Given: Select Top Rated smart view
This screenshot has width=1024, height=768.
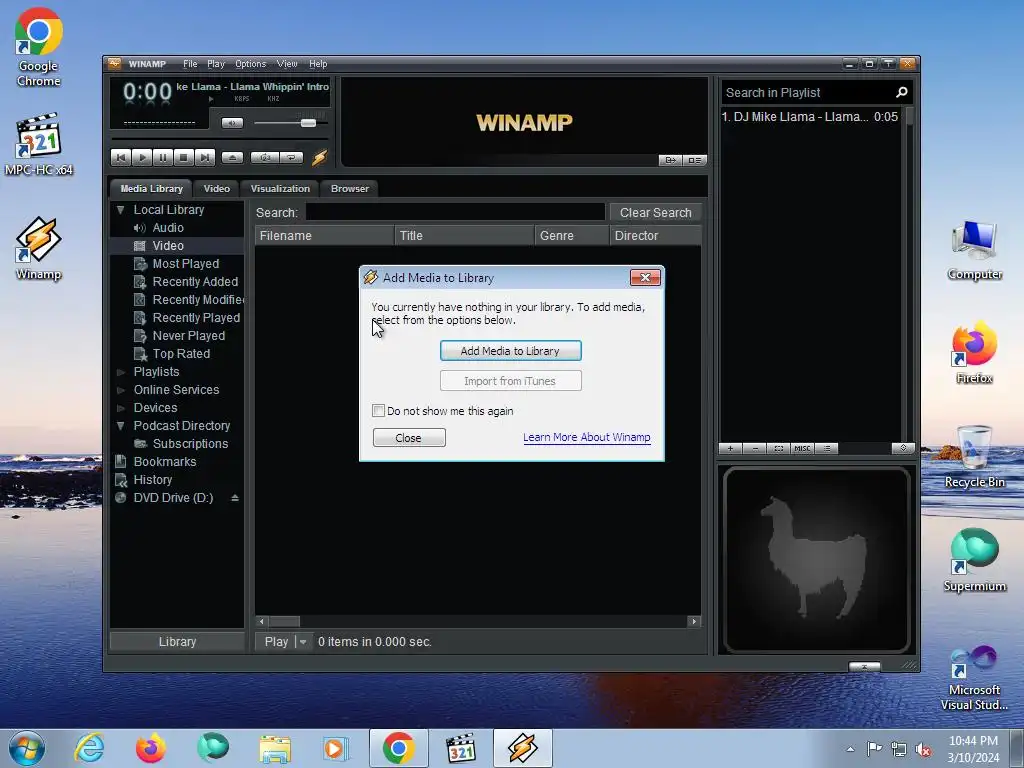Looking at the screenshot, I should (x=181, y=354).
